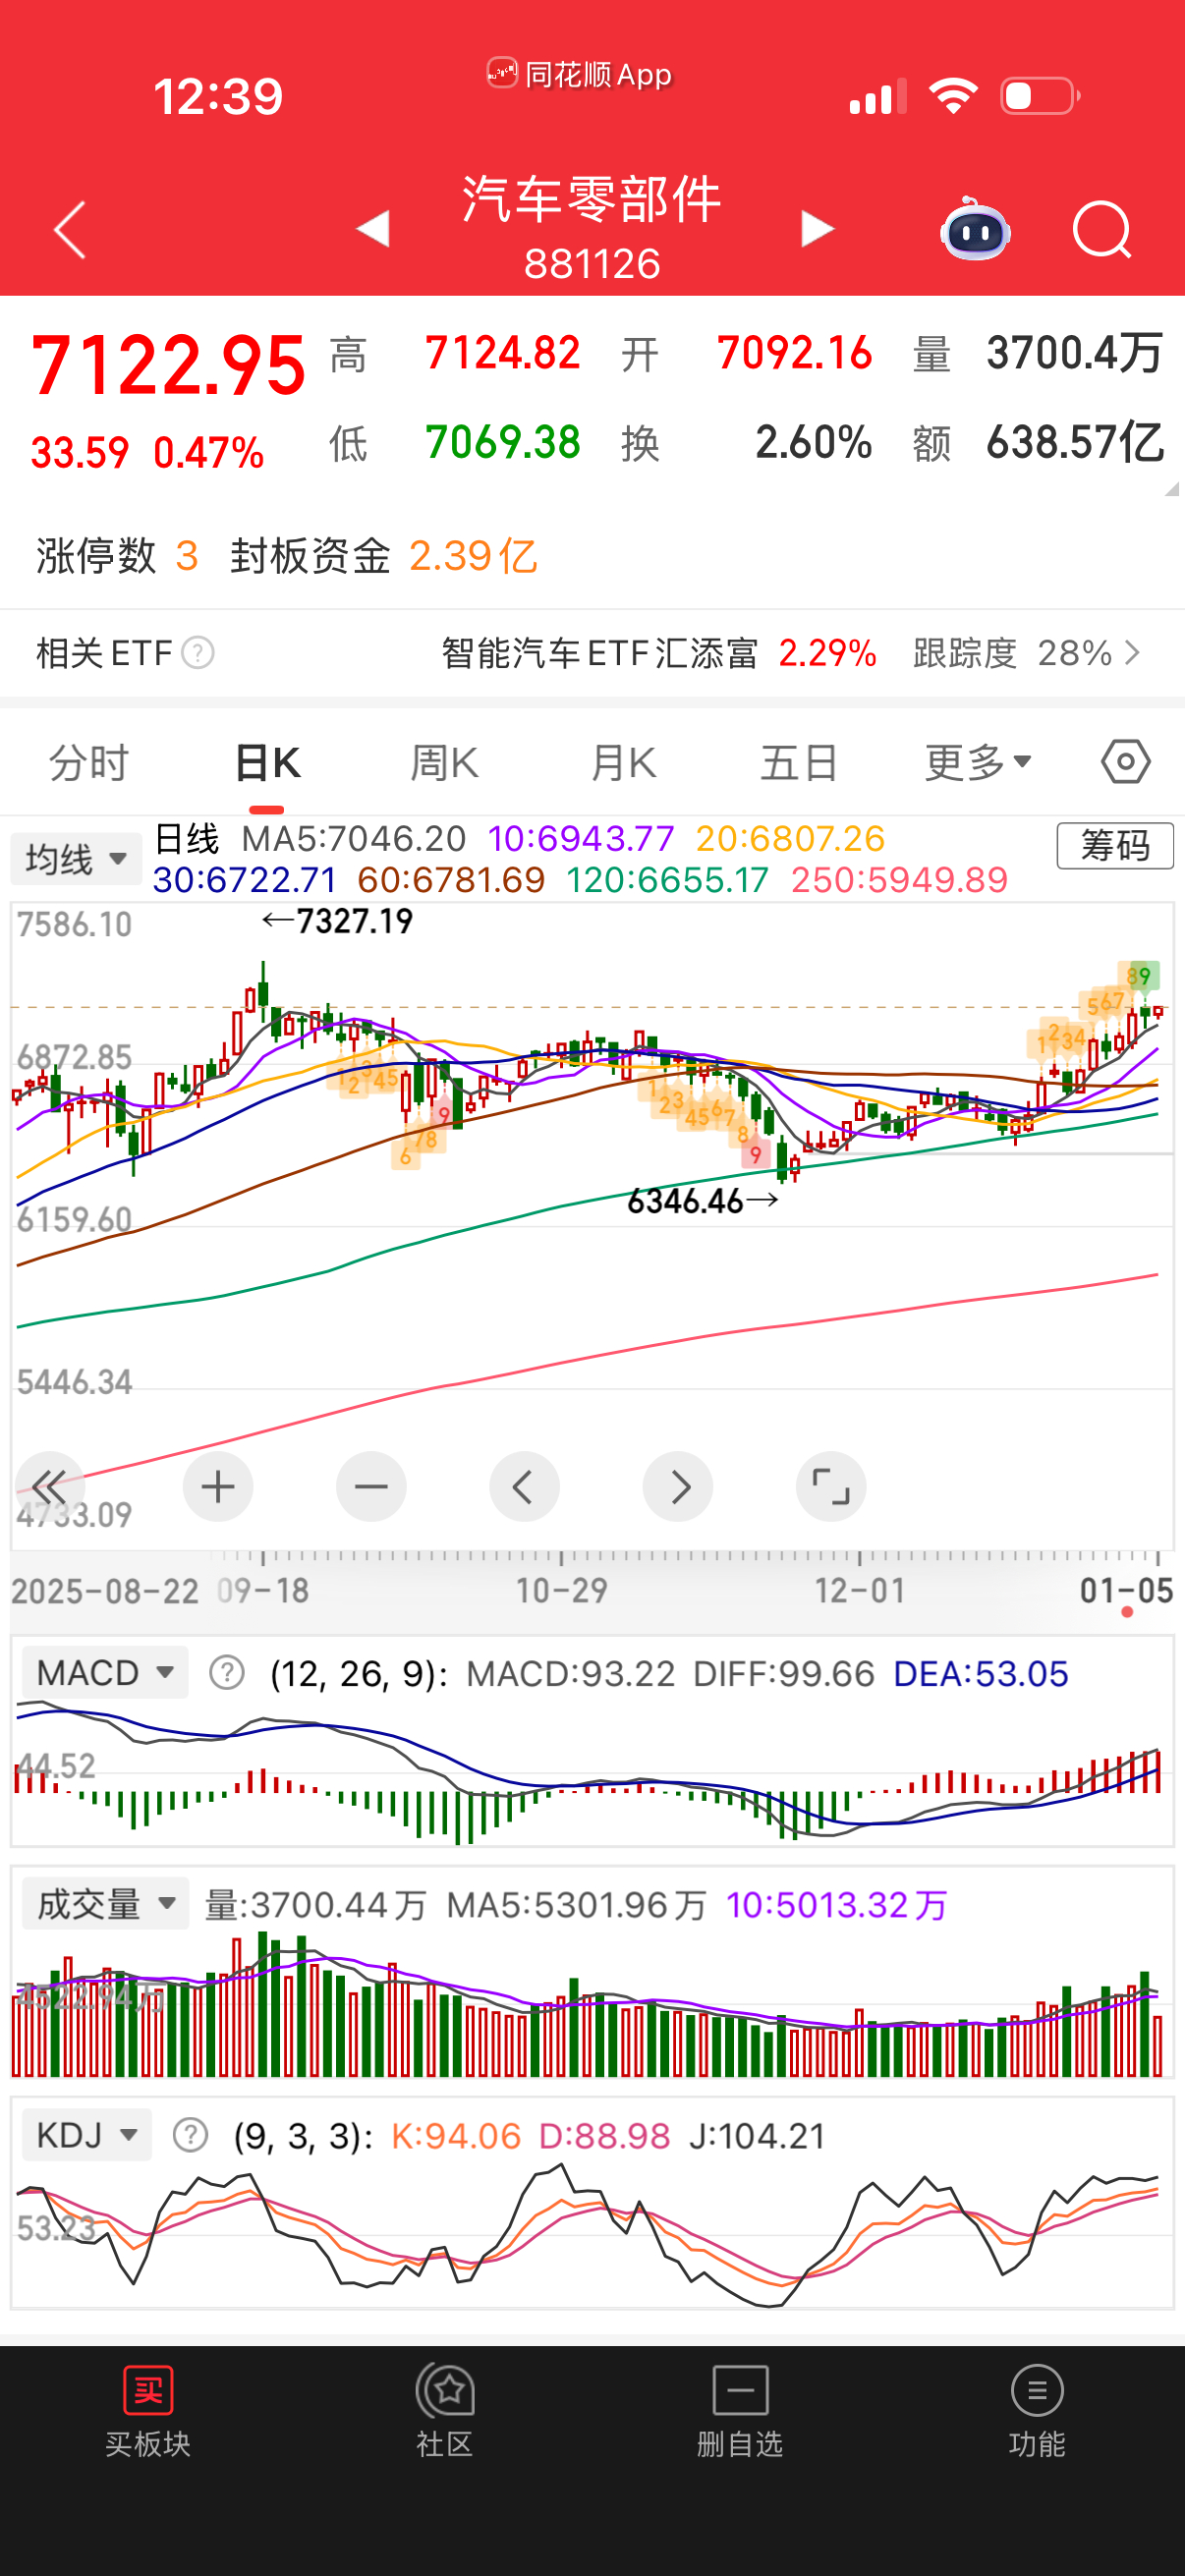
Task: Open the 成交量 indicator dropdown
Action: pos(105,1903)
